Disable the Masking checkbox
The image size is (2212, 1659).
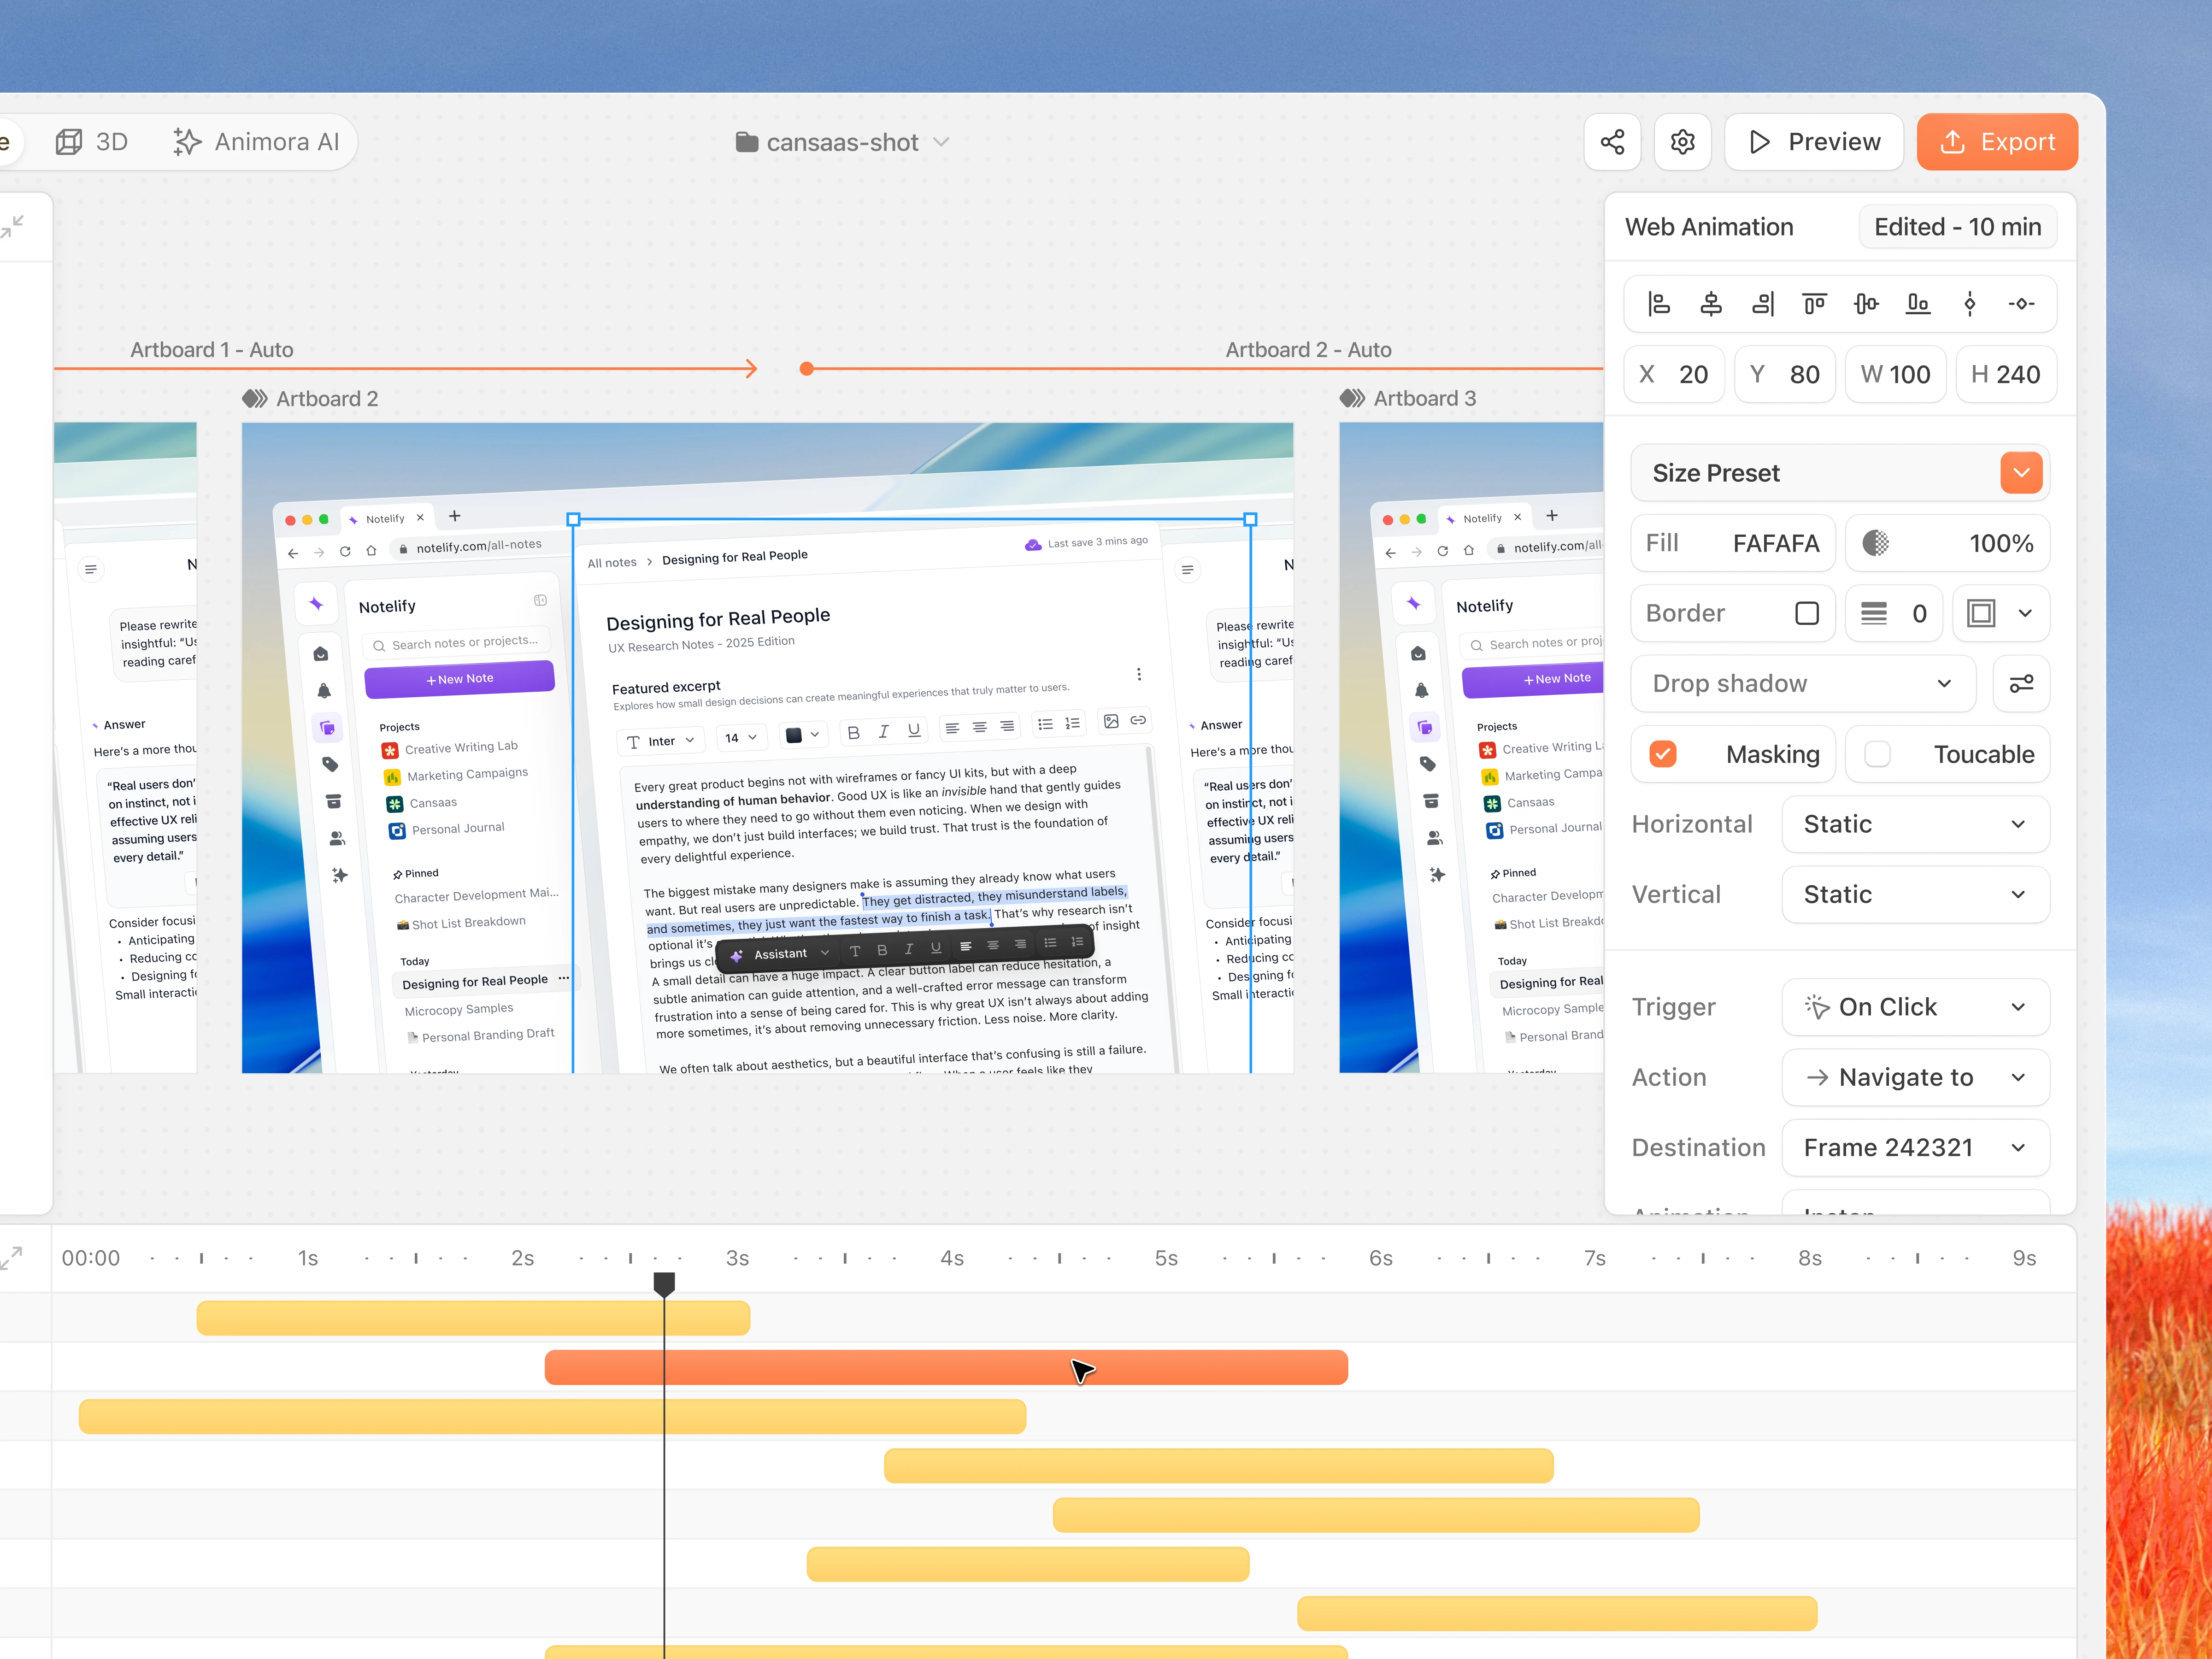coord(1663,754)
